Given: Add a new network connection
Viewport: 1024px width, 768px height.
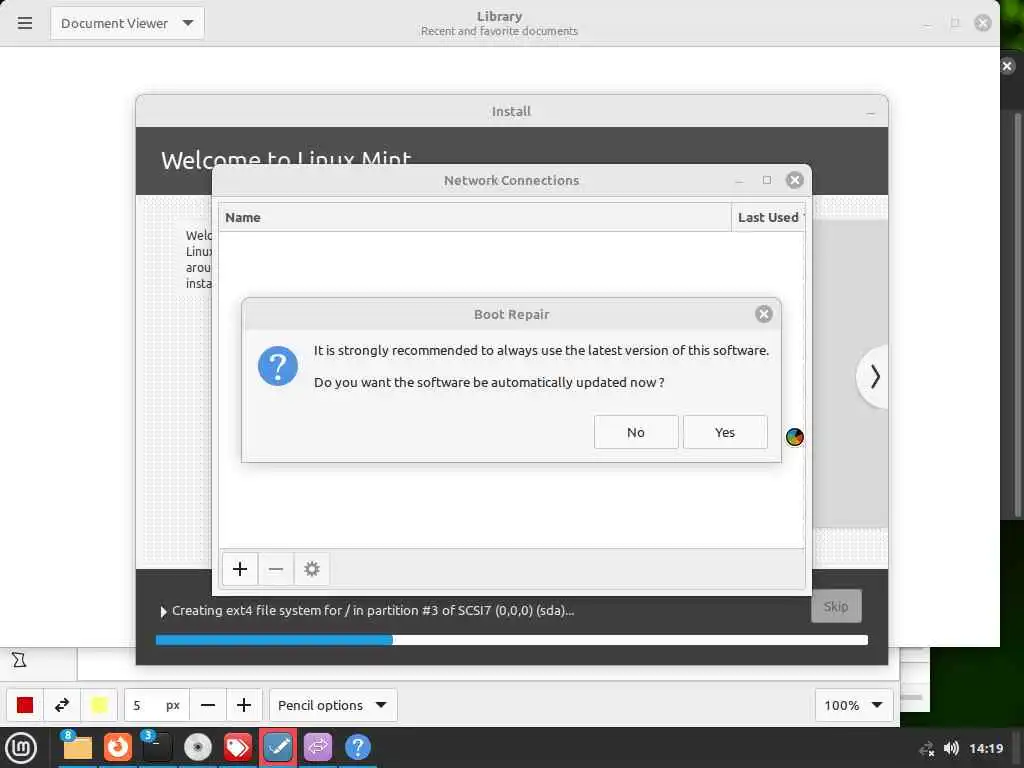Looking at the screenshot, I should click(240, 569).
